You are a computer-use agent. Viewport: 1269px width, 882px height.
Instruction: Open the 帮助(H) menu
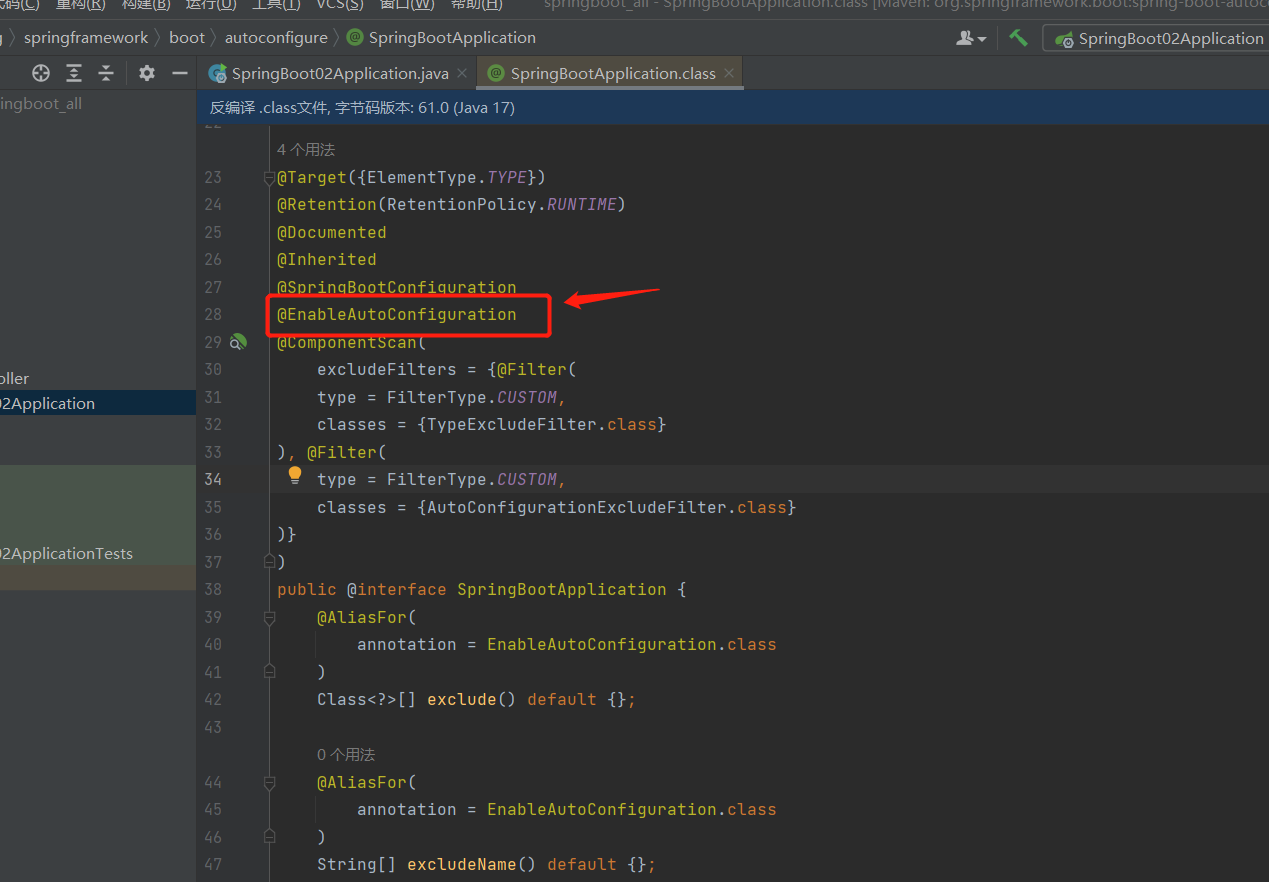pos(477,5)
